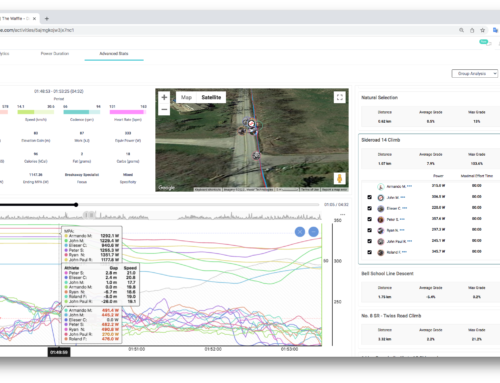The height and width of the screenshot is (383, 500).
Task: Click the teal Cadence range bar
Action: 82,112
